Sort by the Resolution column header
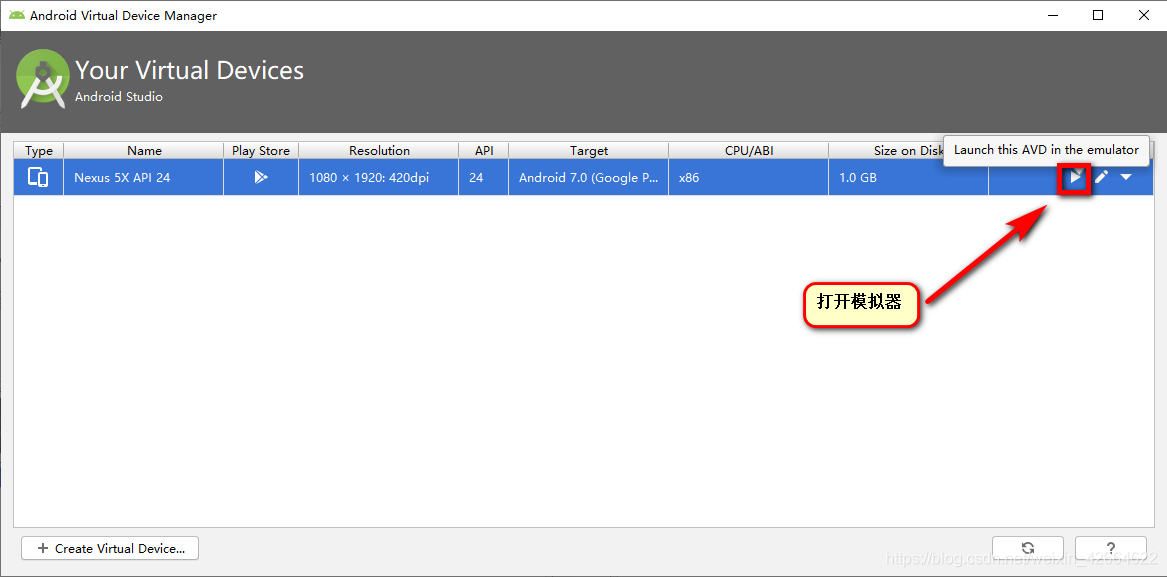The height and width of the screenshot is (577, 1167). [x=379, y=150]
